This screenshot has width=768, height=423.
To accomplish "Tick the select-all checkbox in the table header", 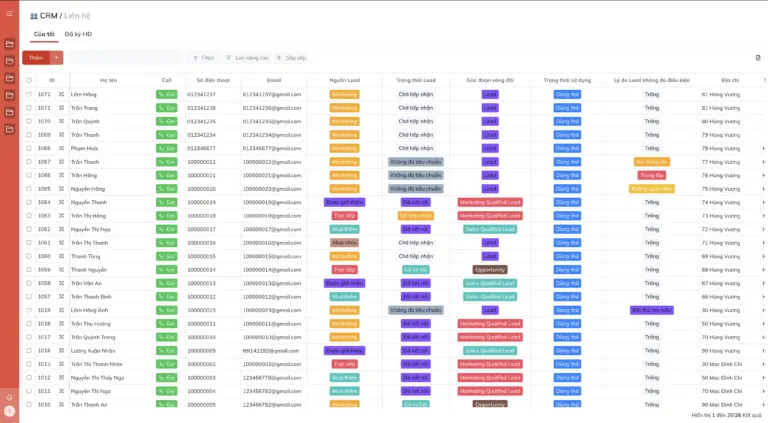I will pyautogui.click(x=29, y=80).
